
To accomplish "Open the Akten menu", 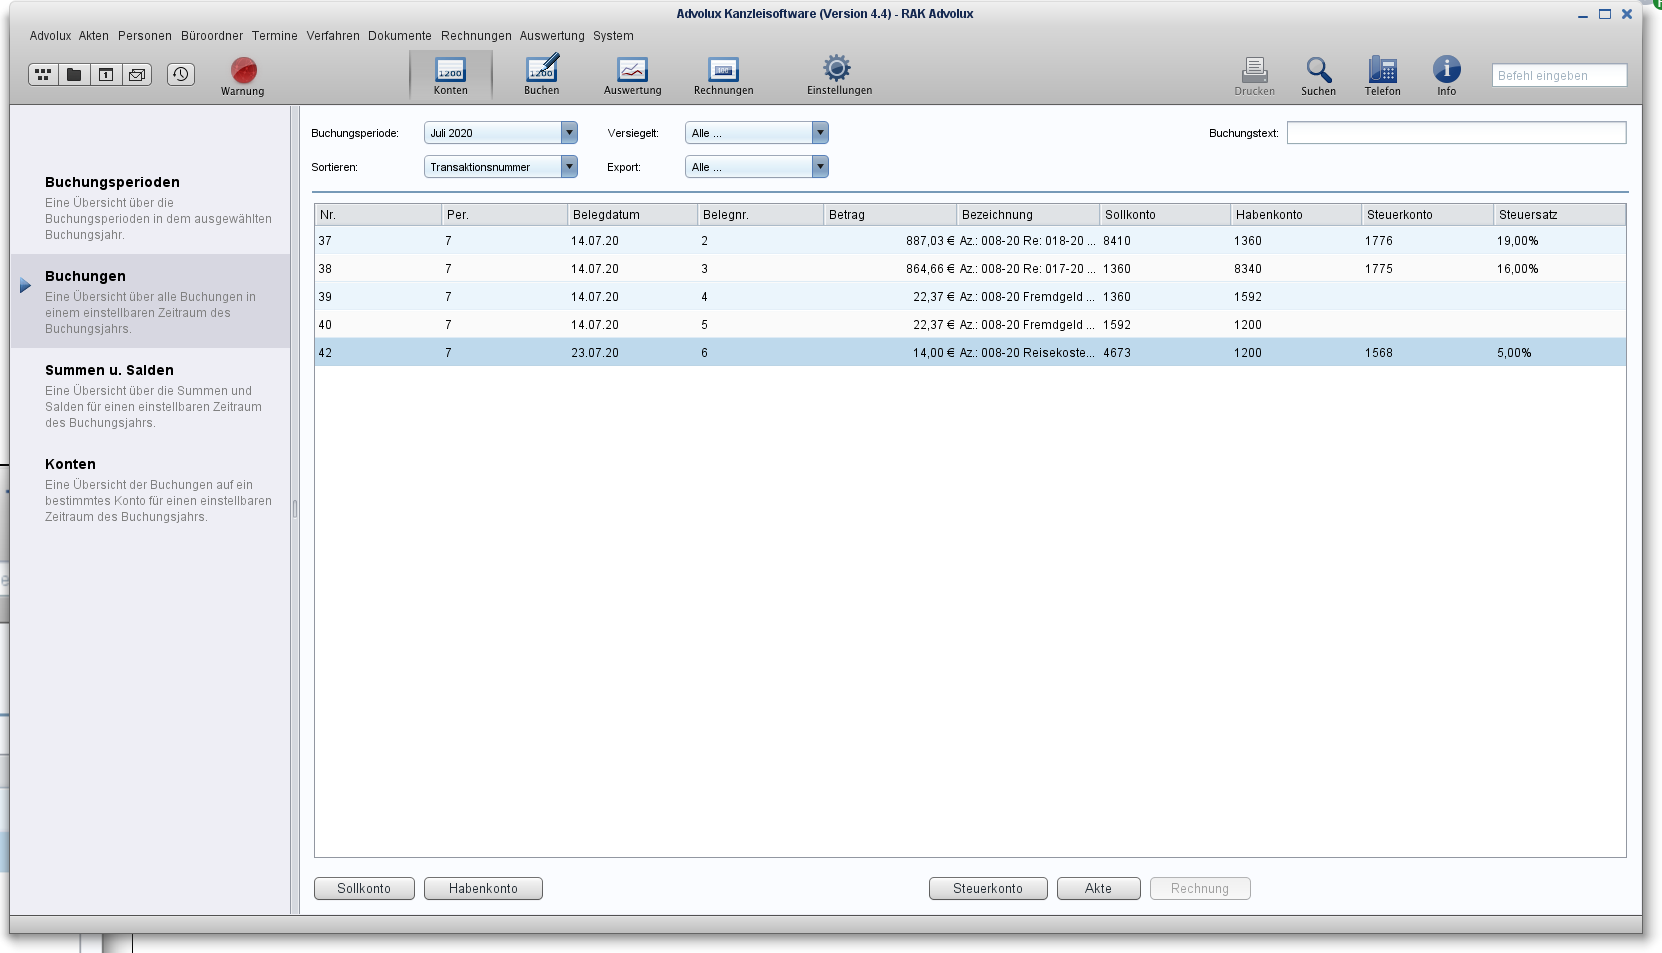I will pyautogui.click(x=94, y=36).
